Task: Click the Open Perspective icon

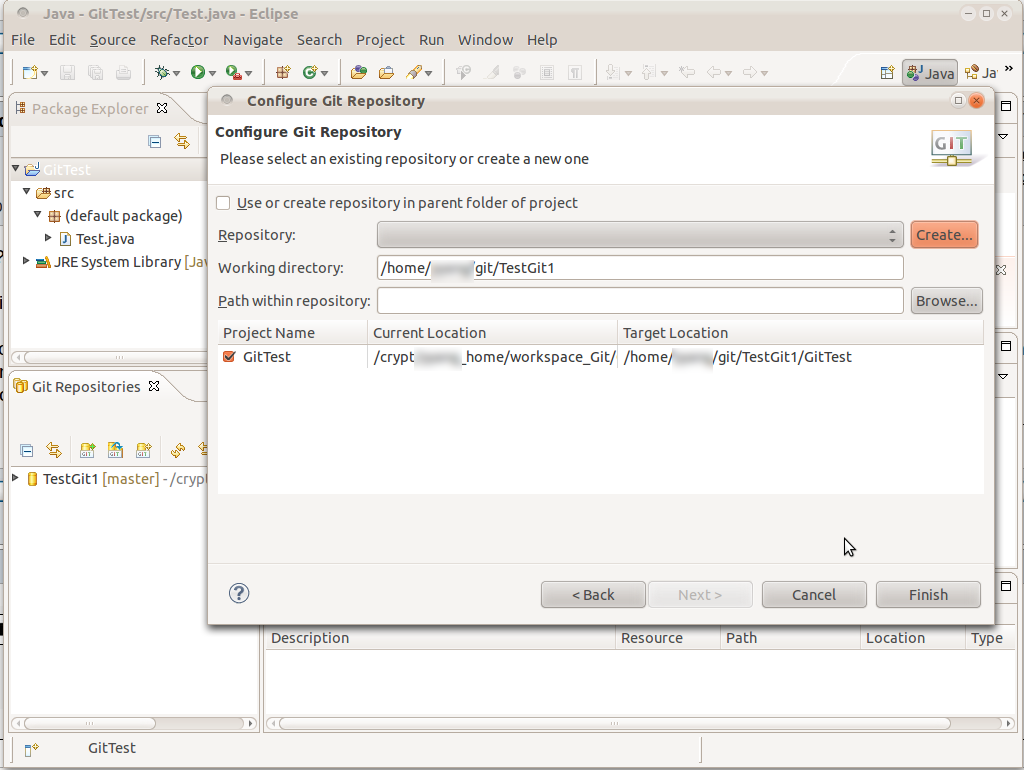Action: 887,72
